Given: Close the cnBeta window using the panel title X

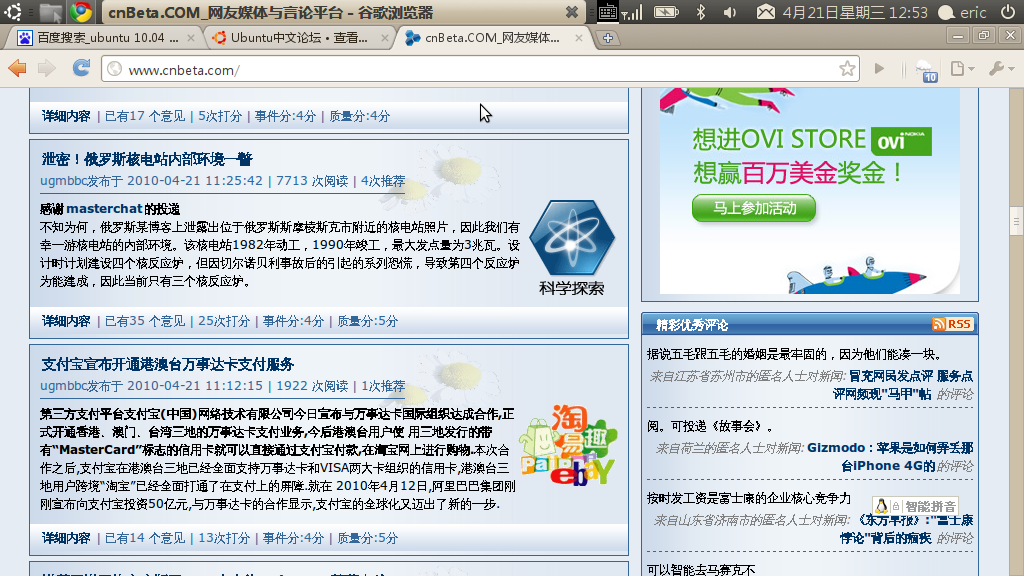Looking at the screenshot, I should [x=571, y=12].
